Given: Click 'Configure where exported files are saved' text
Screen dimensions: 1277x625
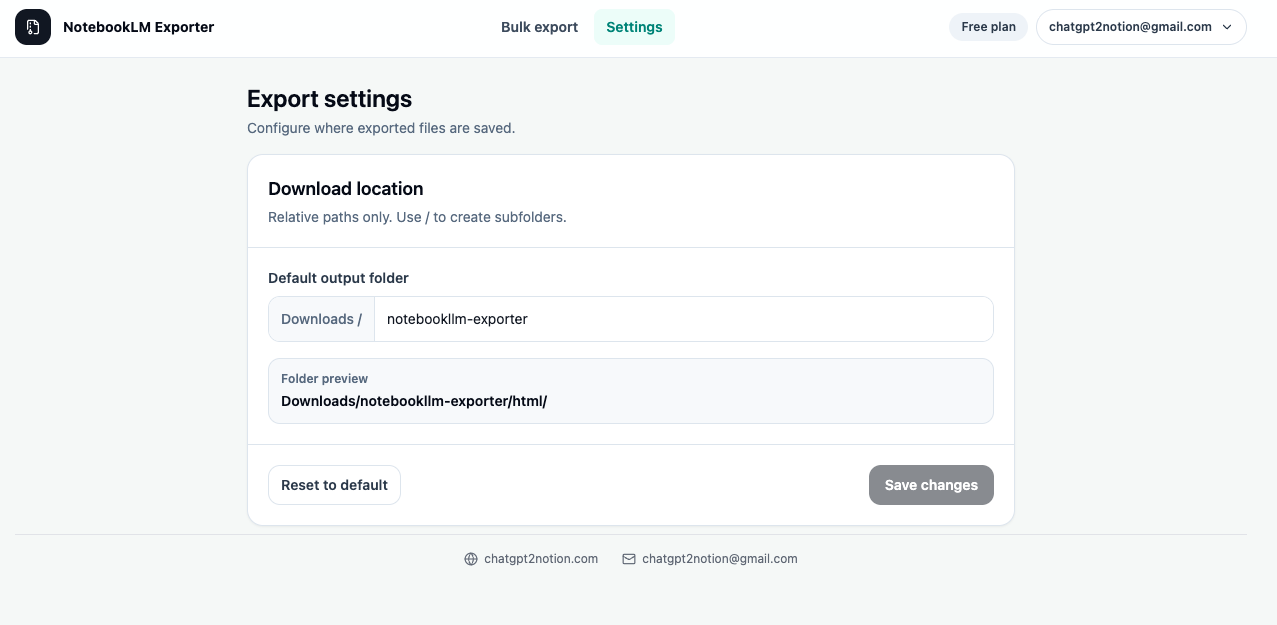Looking at the screenshot, I should pos(381,128).
